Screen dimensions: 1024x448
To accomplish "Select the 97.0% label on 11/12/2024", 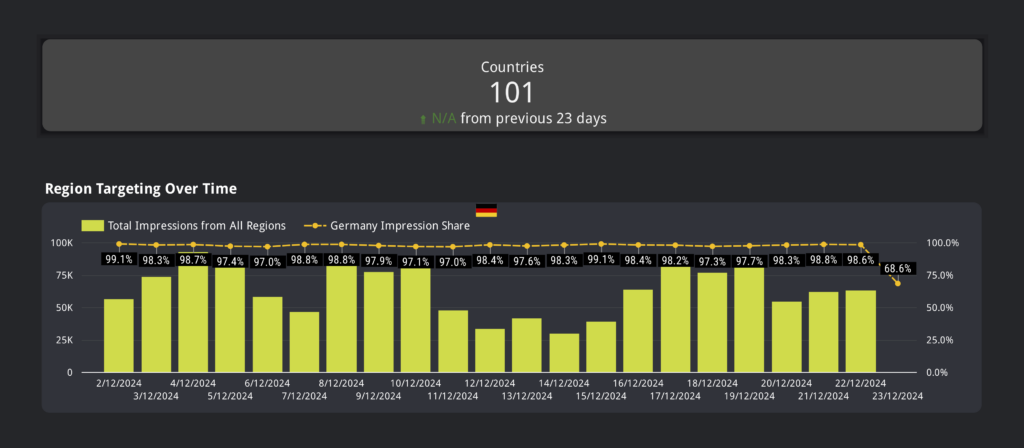I will pos(453,262).
